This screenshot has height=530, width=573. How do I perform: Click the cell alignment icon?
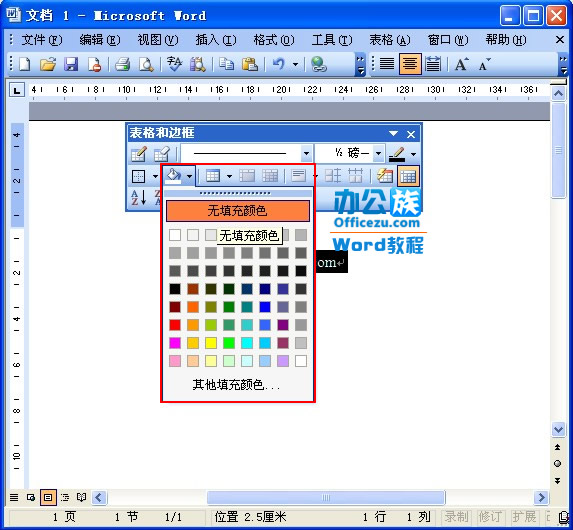coord(299,176)
